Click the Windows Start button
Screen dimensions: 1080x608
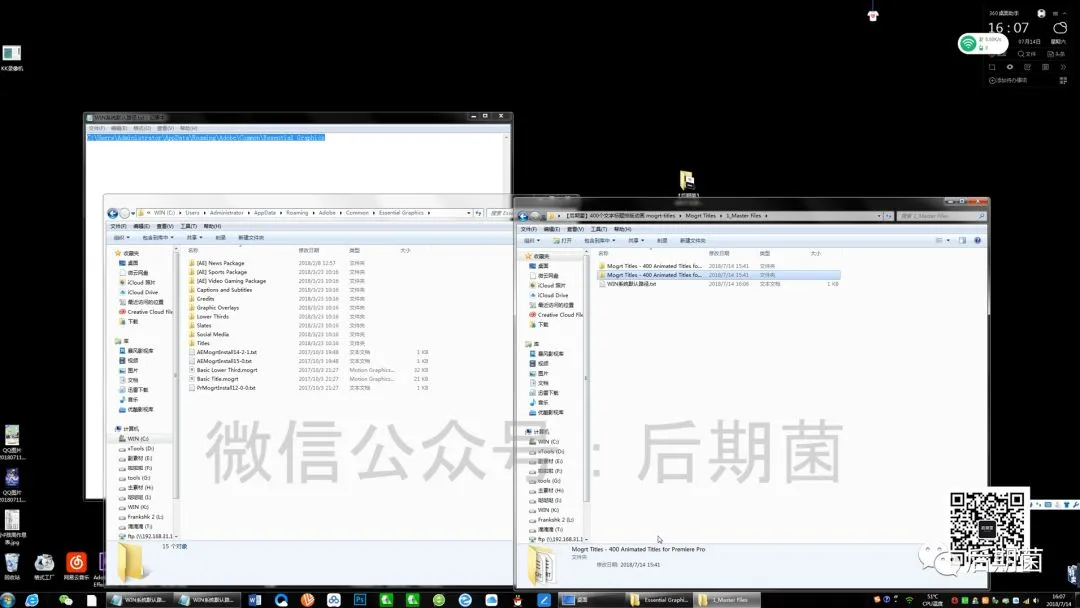point(8,600)
